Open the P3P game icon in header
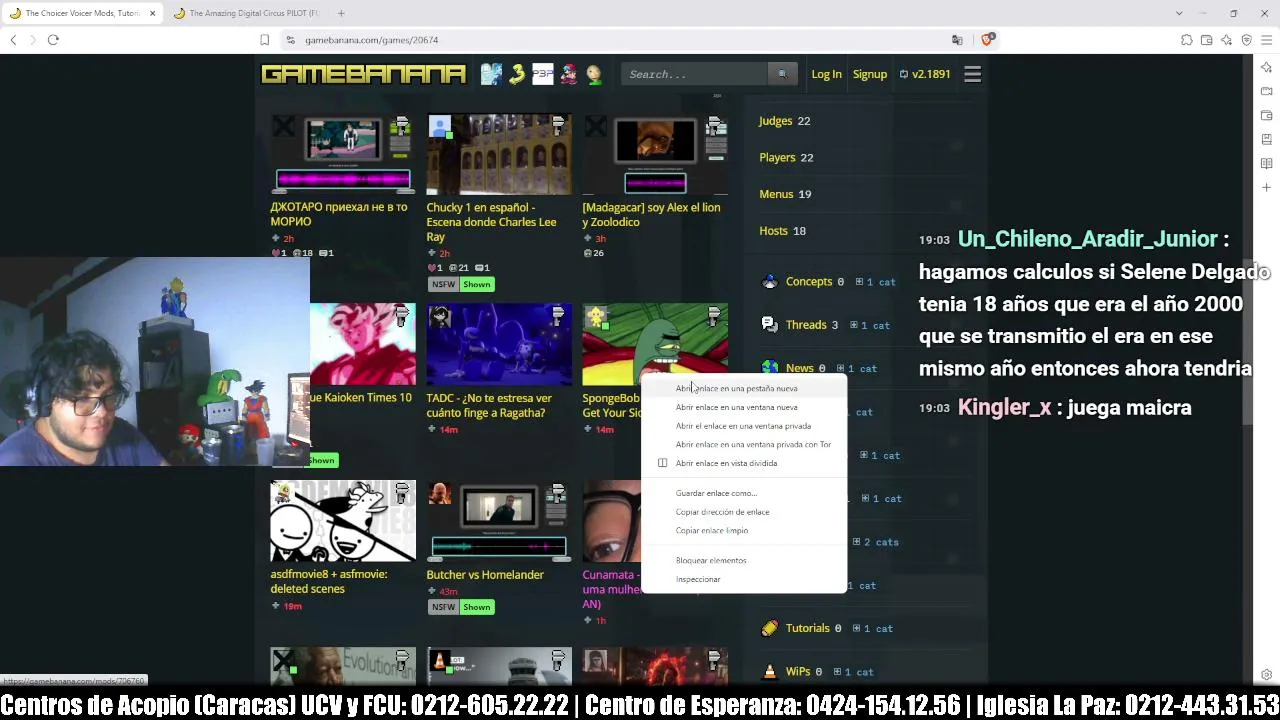This screenshot has height=720, width=1280. 542,74
